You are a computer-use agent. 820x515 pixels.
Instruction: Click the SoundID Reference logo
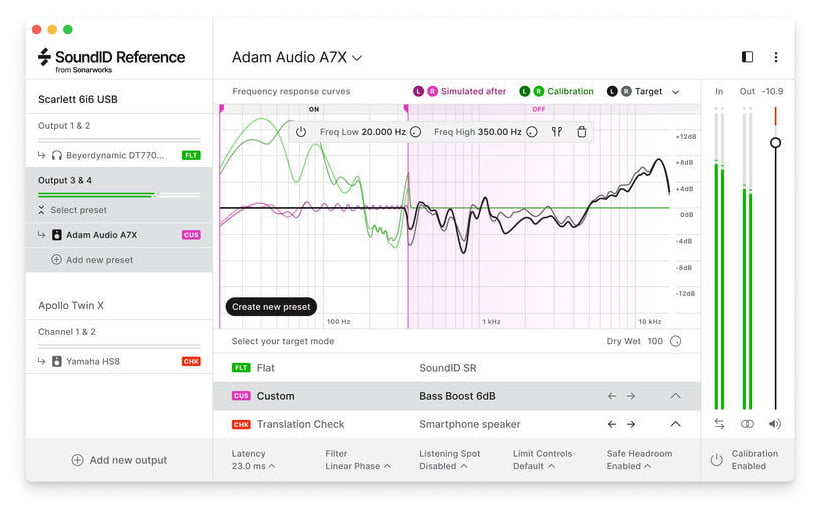(x=111, y=61)
